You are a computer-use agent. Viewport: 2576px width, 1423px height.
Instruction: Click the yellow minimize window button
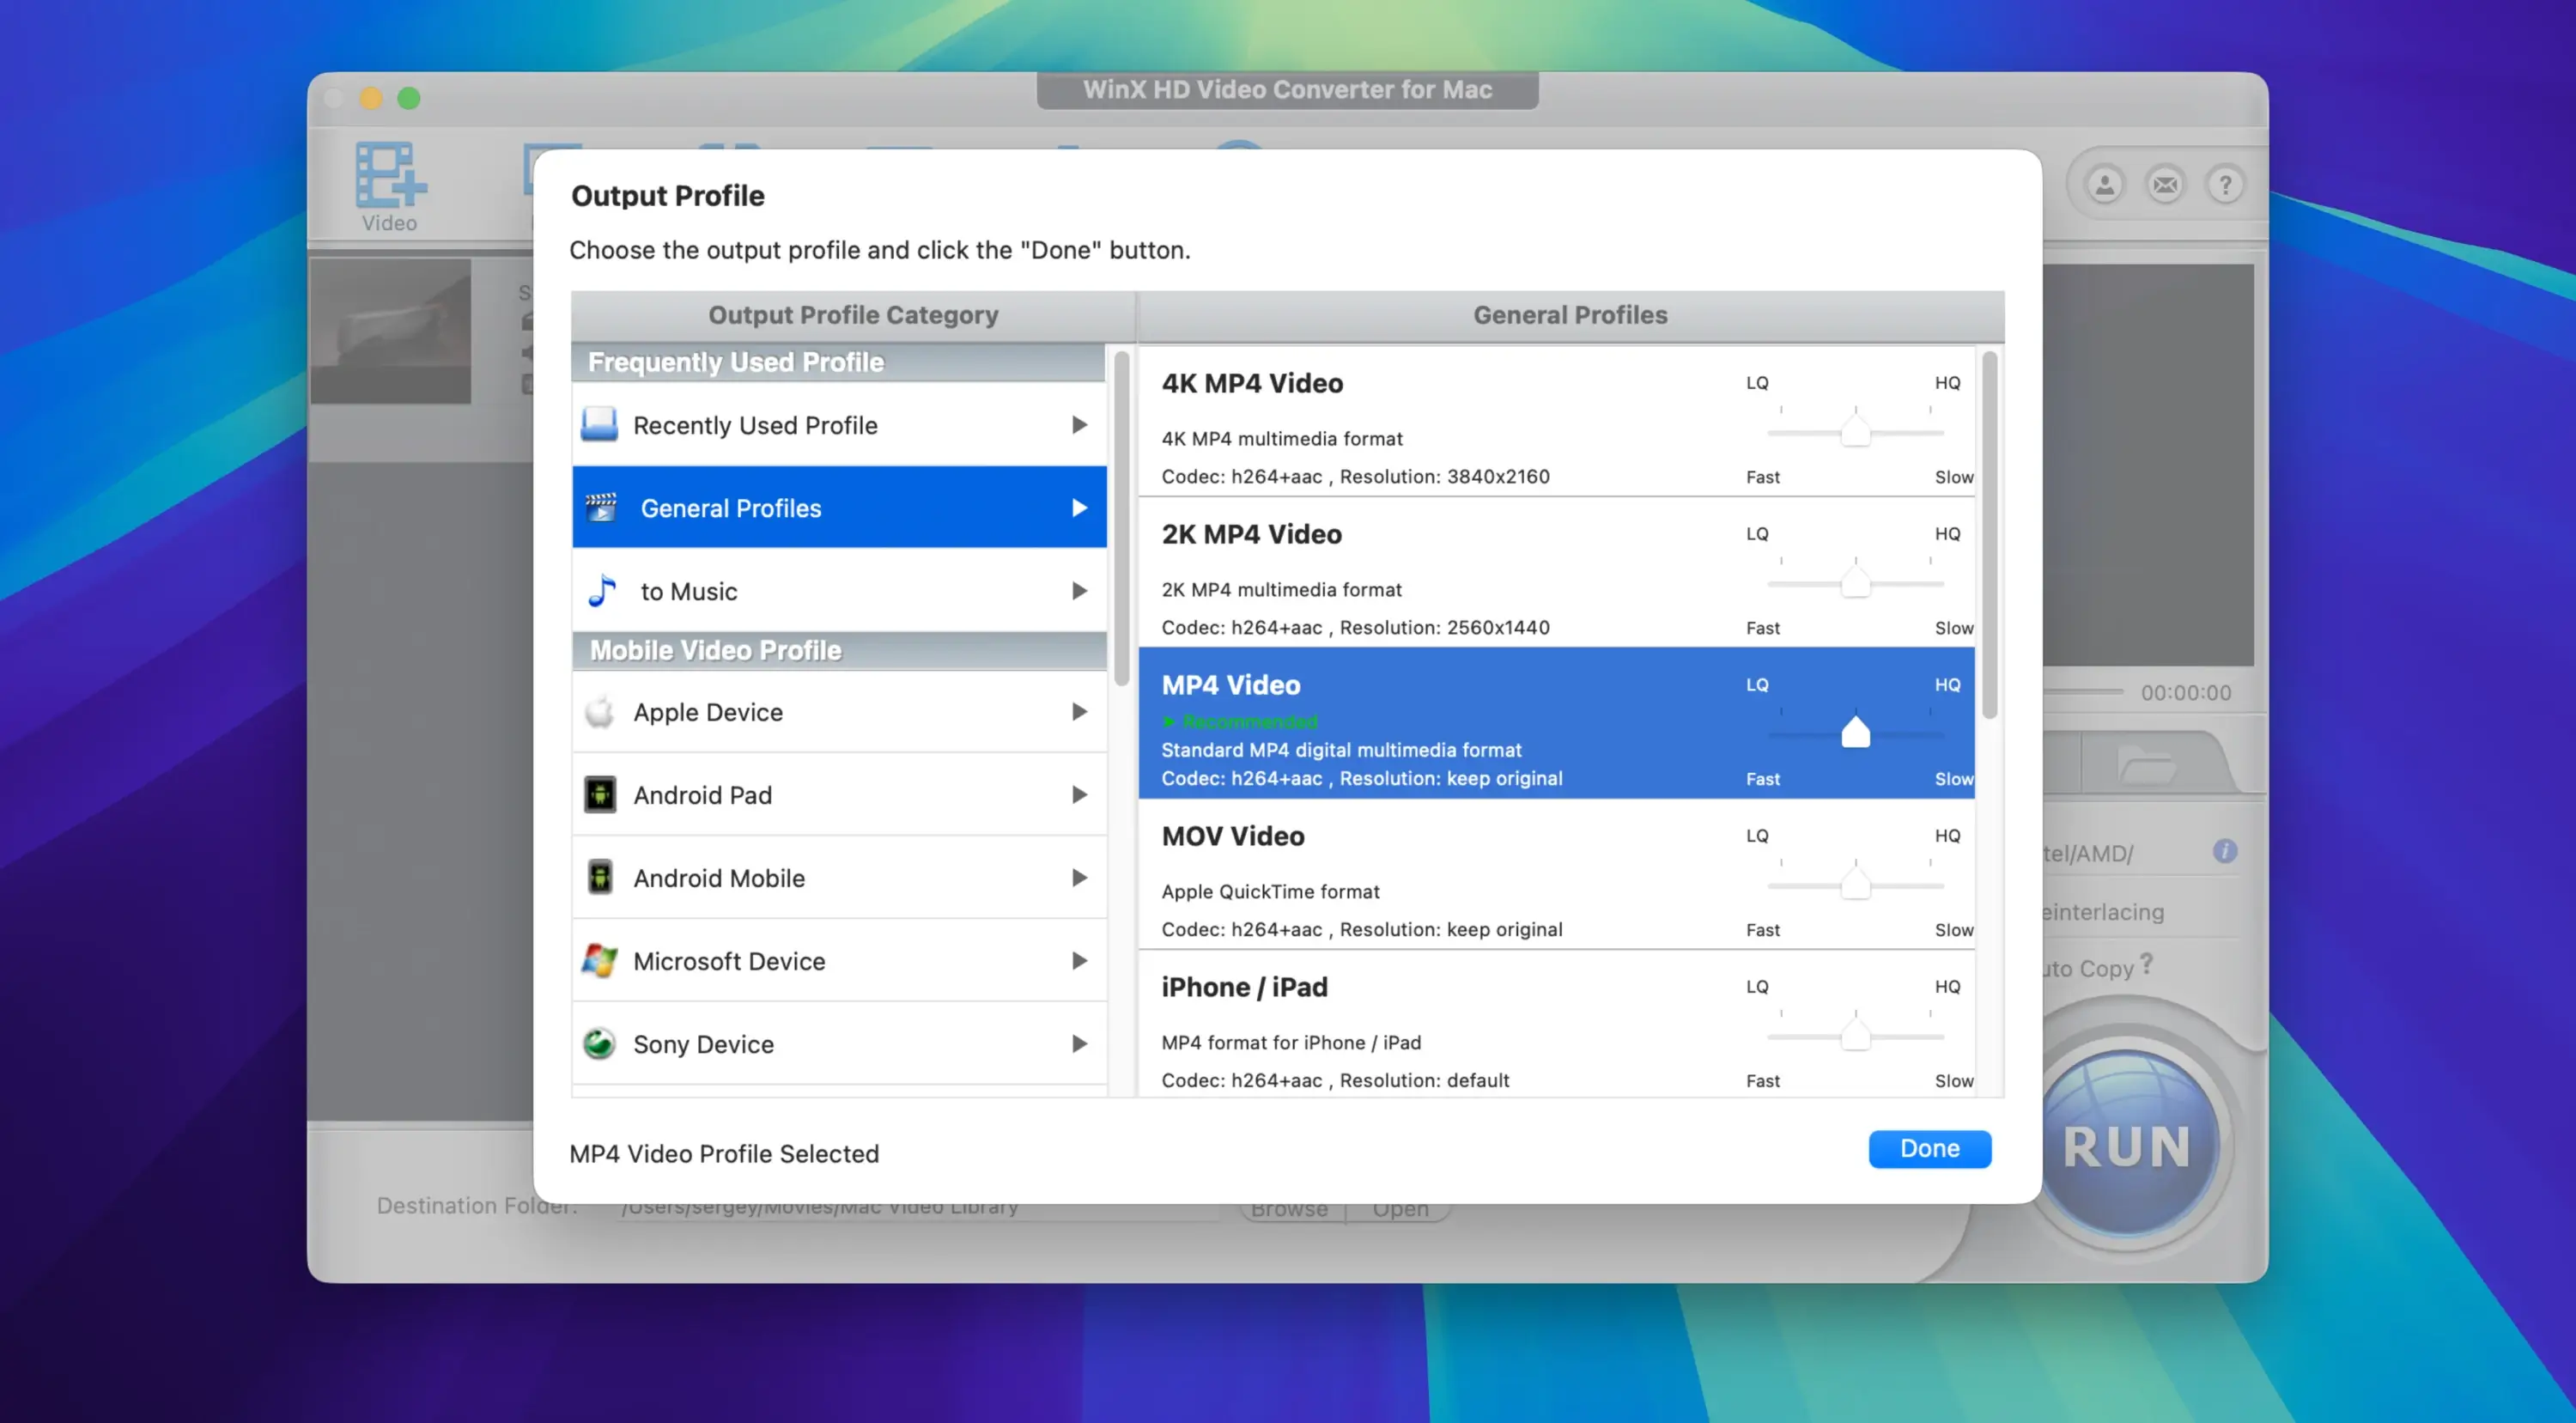coord(371,98)
